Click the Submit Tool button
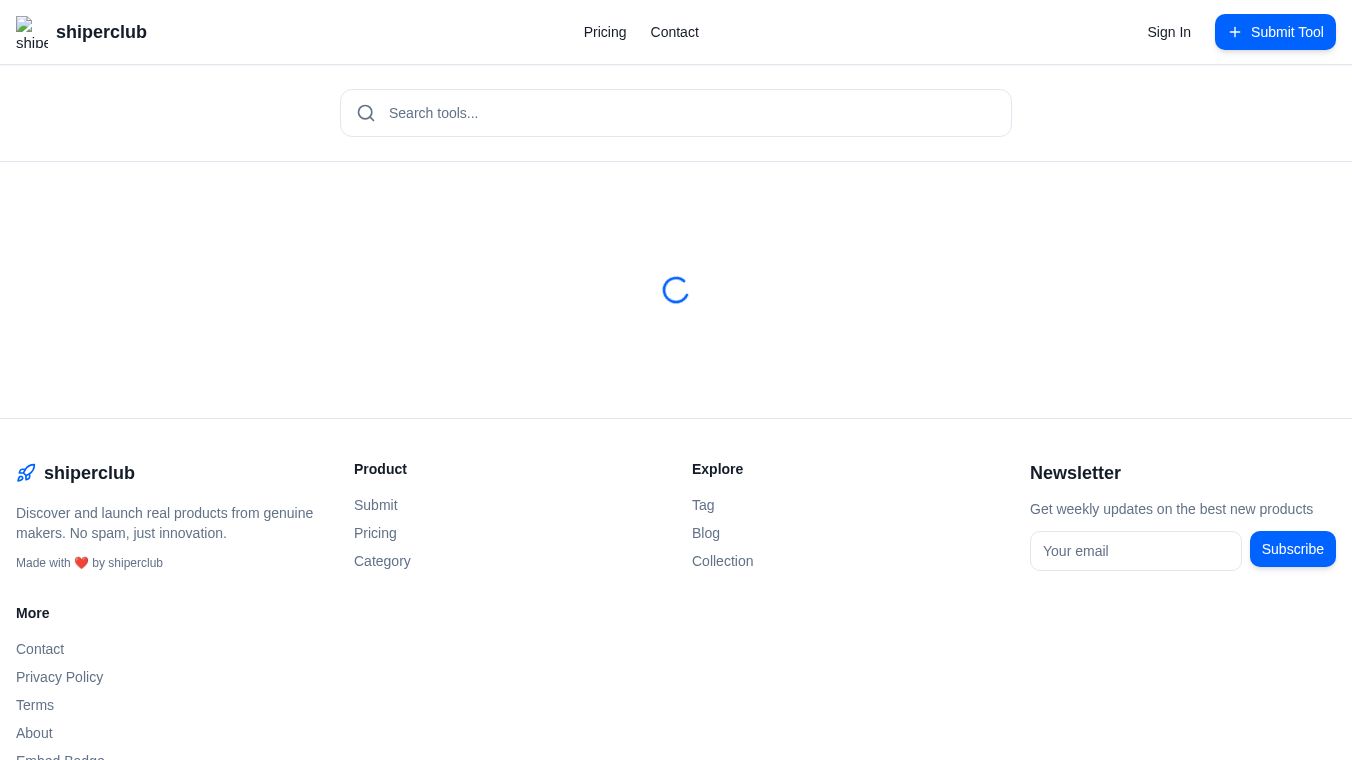 1275,32
